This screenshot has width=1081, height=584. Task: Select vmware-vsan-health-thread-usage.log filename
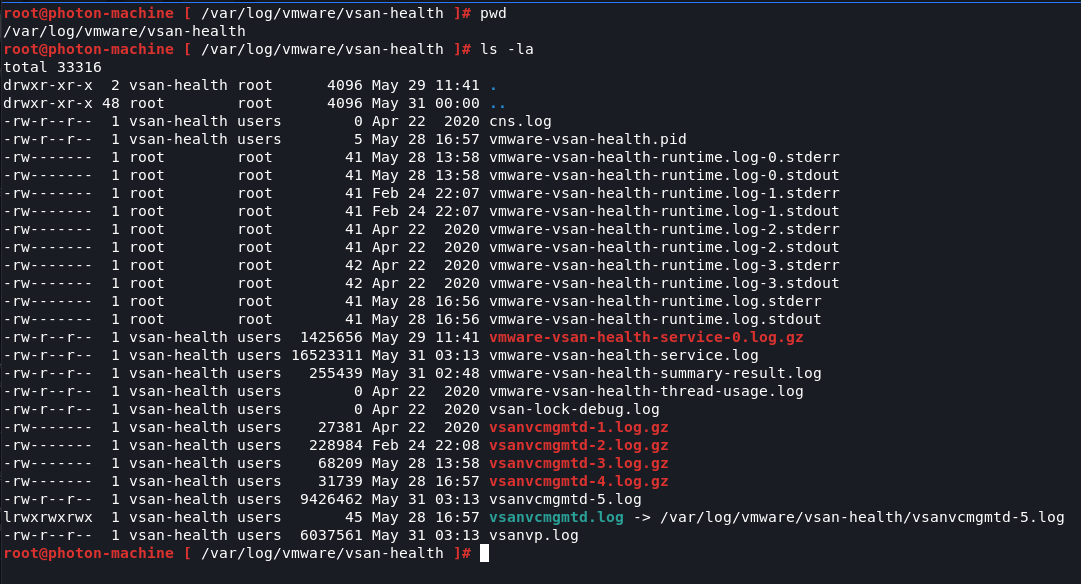(x=646, y=391)
